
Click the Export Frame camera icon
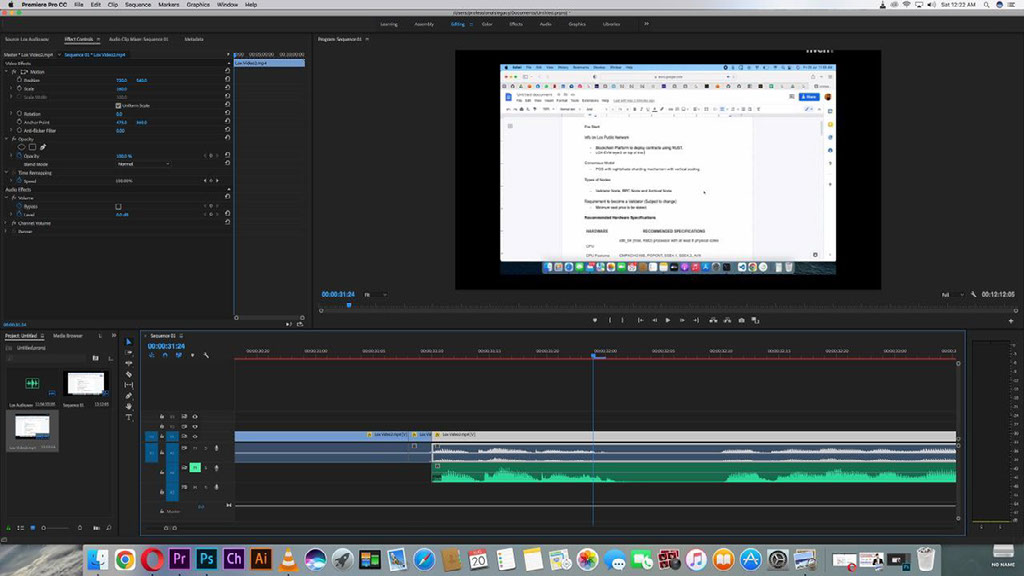741,320
